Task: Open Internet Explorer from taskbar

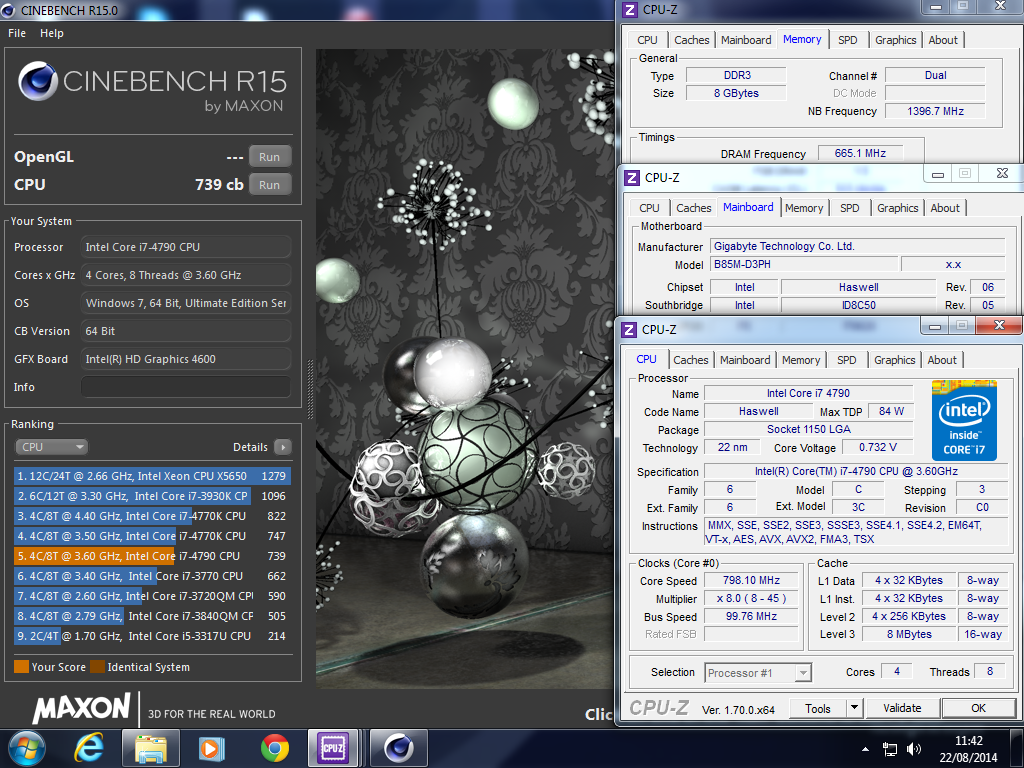Action: [x=89, y=748]
